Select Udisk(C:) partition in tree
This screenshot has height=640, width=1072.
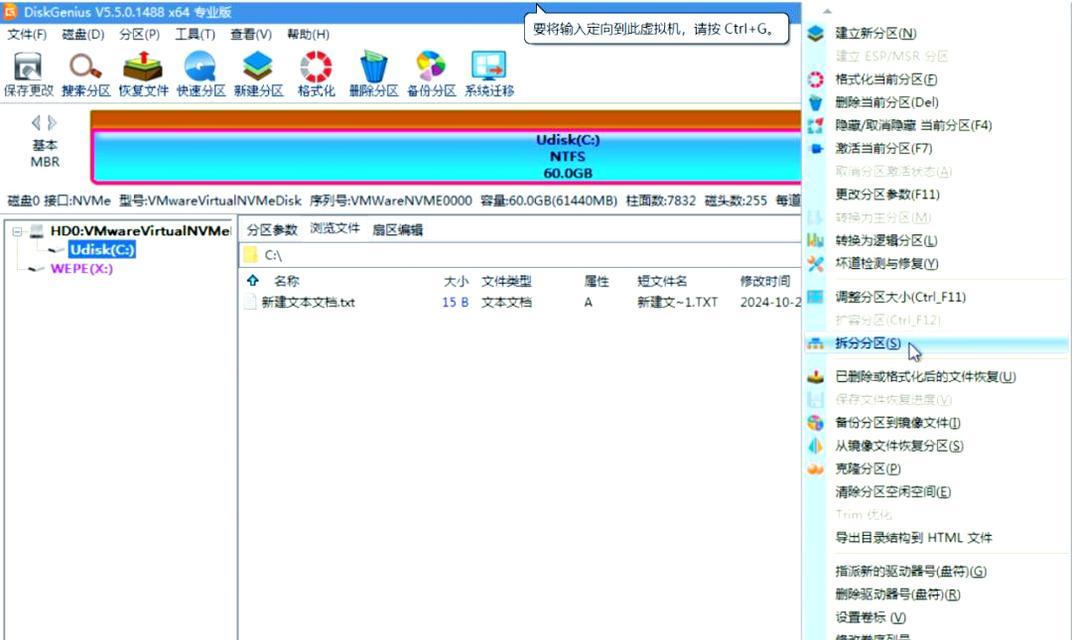102,250
